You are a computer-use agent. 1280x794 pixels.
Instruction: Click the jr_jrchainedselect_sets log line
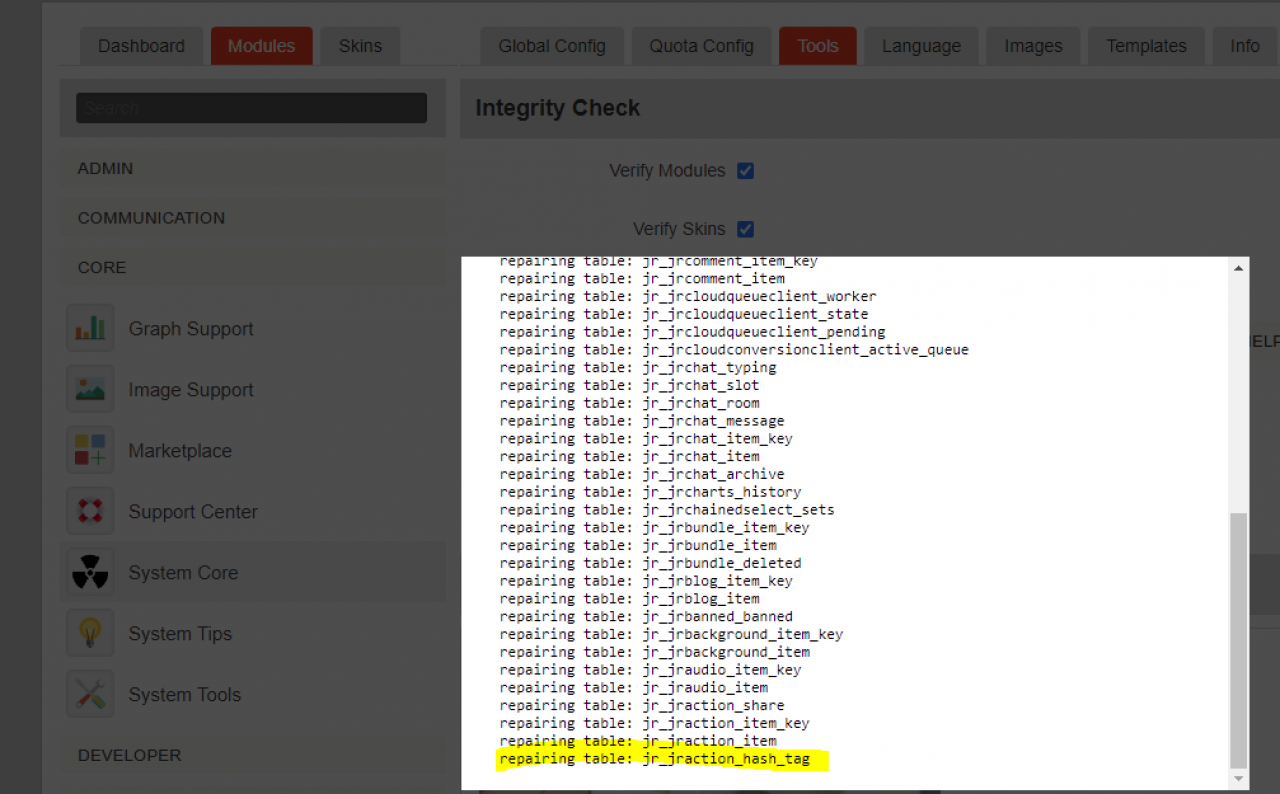coord(667,510)
